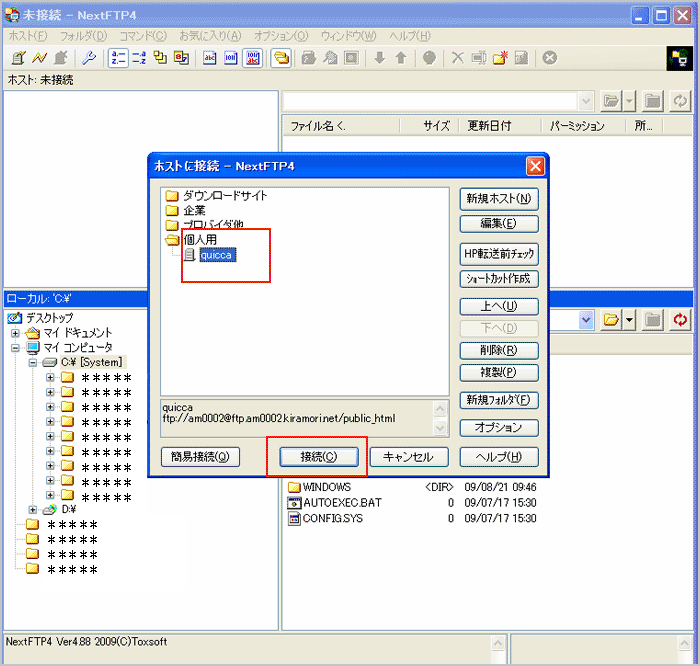
Task: Click the 新規フォルダ(F) button
Action: click(499, 400)
